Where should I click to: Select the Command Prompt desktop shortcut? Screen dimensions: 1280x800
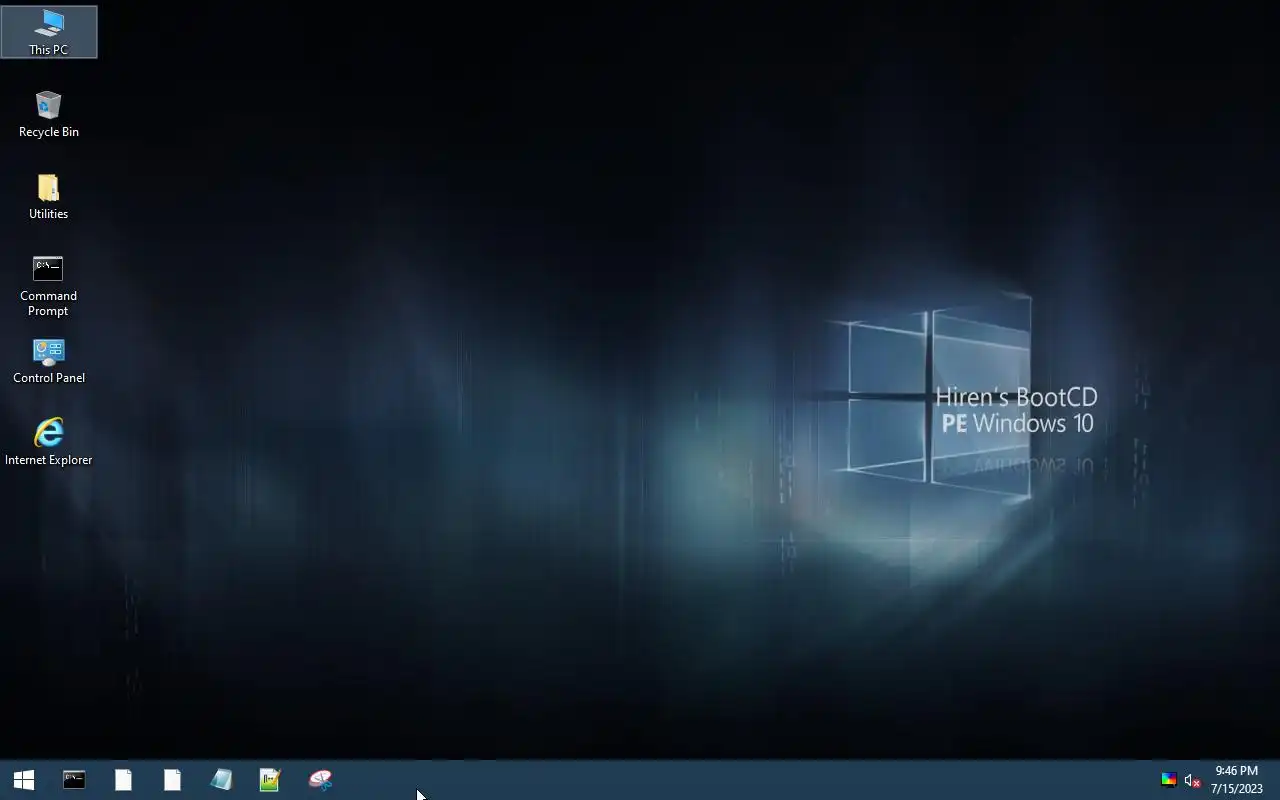point(48,286)
